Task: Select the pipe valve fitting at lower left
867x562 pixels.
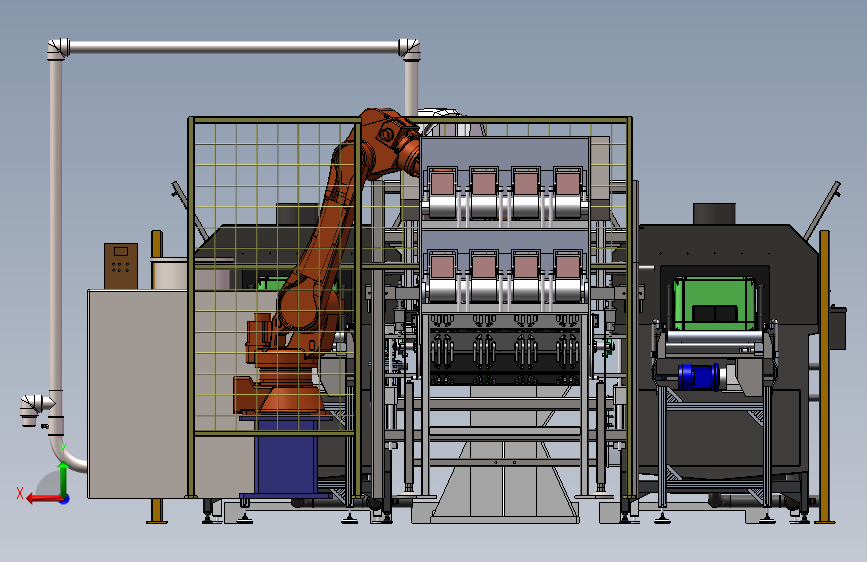Action: pos(36,410)
